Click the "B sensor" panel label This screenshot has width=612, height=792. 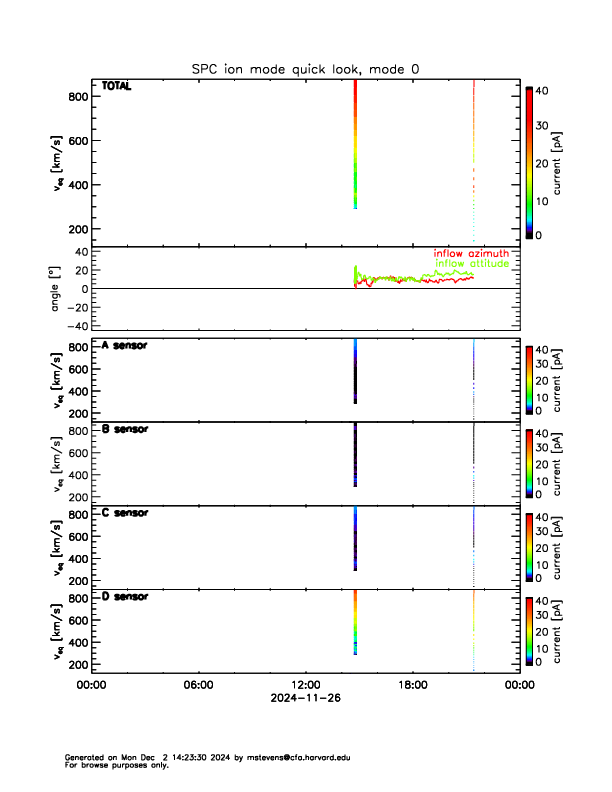pyautogui.click(x=125, y=429)
